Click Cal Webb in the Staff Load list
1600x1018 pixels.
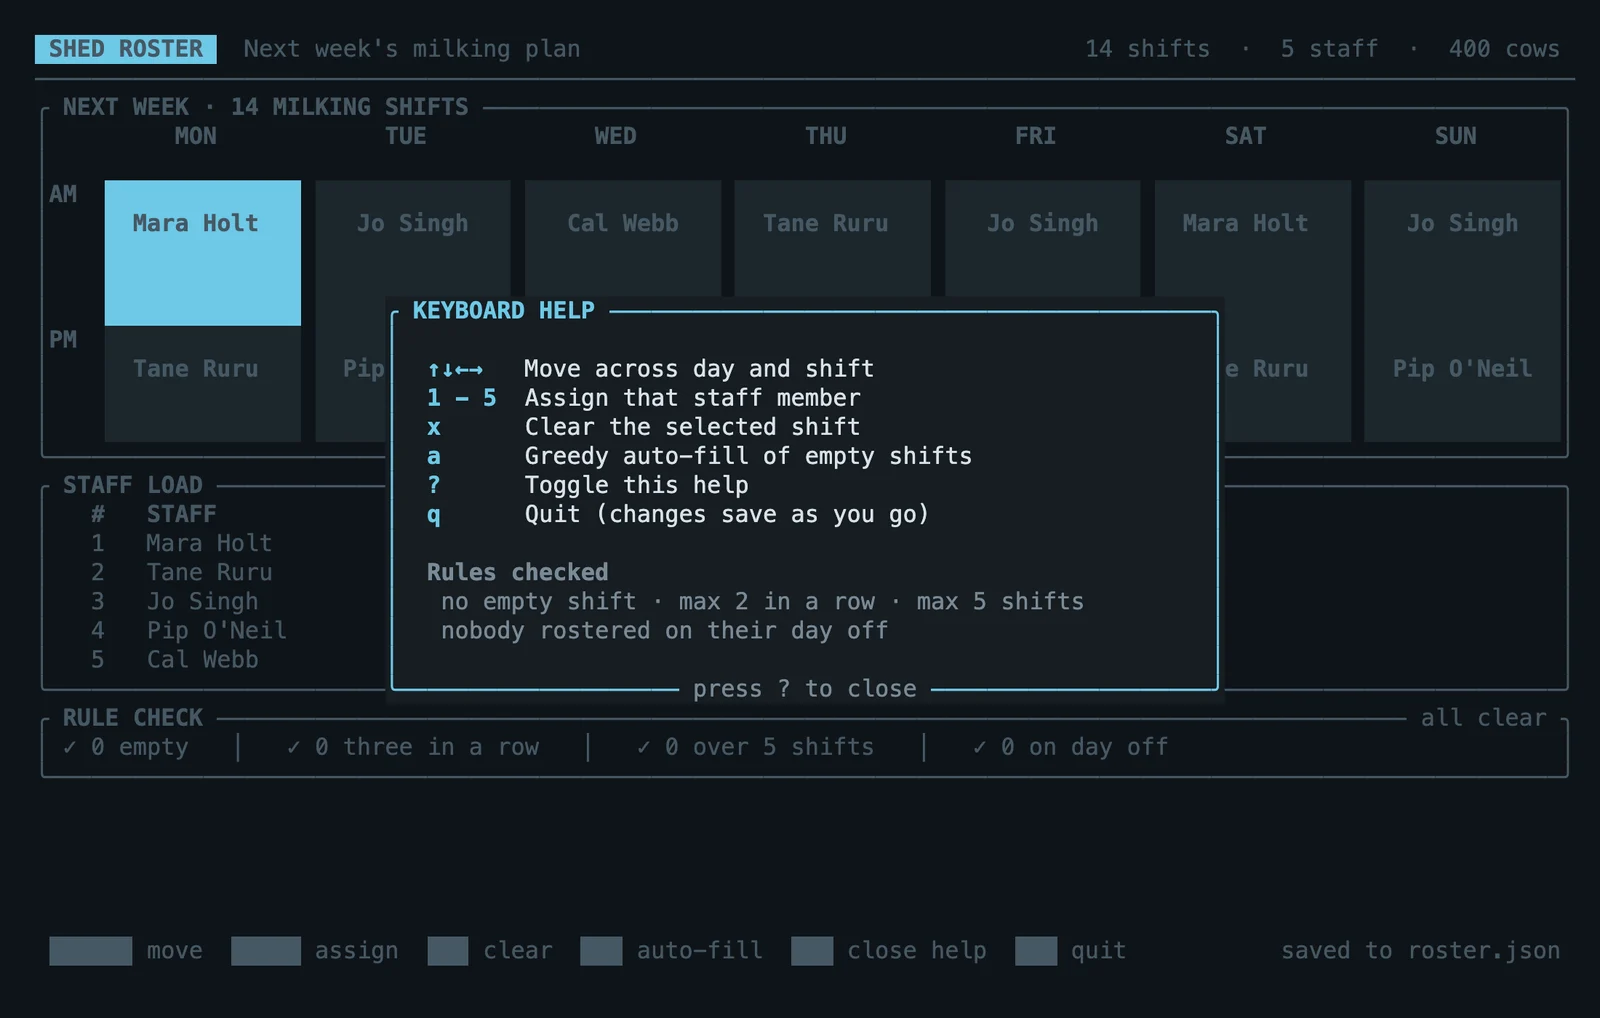202,659
